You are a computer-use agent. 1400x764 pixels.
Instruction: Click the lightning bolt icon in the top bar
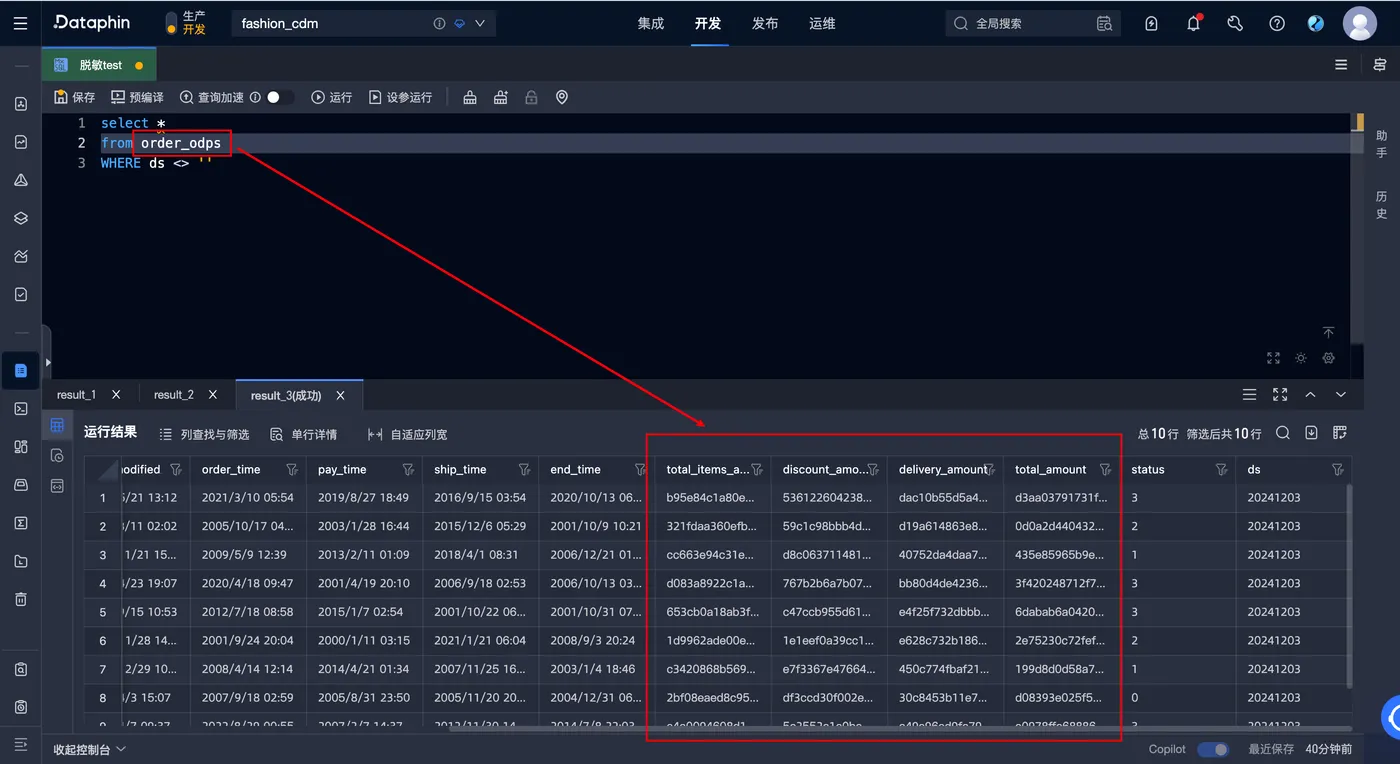coord(1151,23)
